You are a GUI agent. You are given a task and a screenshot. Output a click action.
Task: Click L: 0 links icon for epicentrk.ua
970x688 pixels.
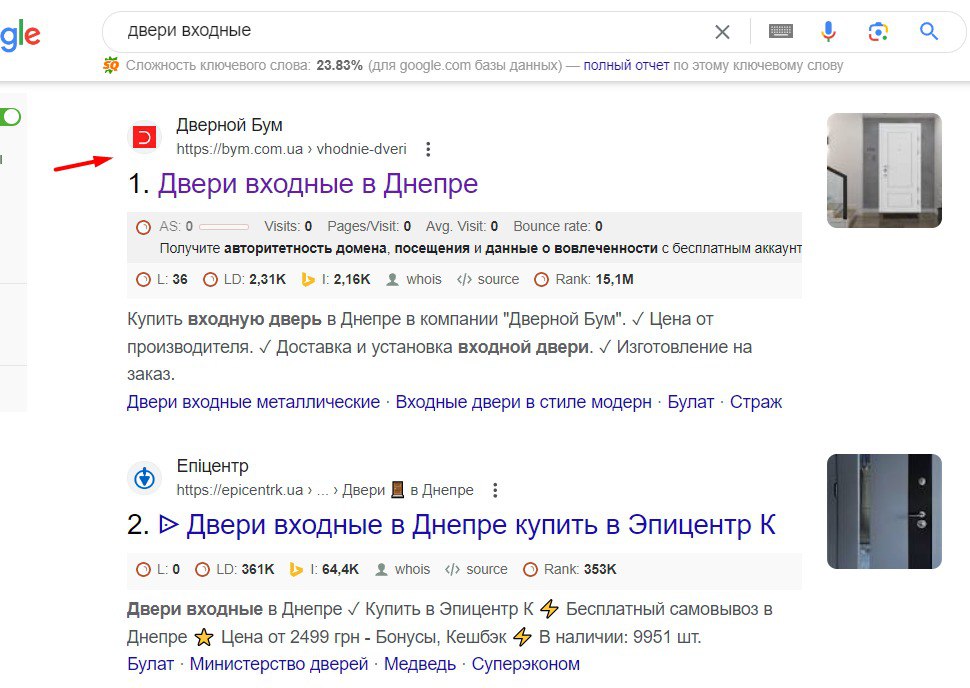coord(144,570)
